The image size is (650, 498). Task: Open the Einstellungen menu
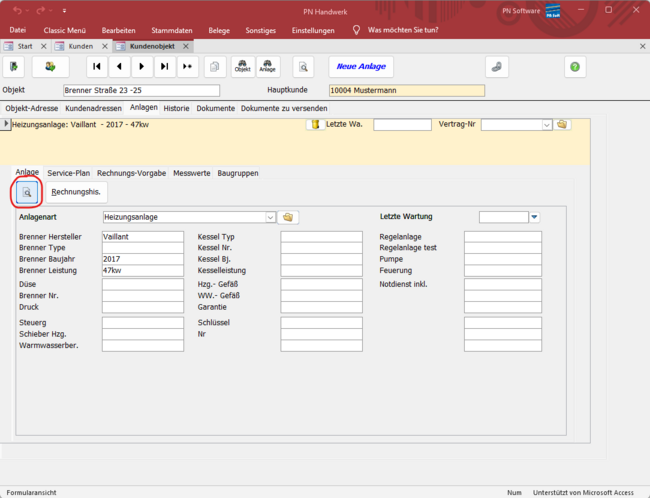(x=313, y=30)
